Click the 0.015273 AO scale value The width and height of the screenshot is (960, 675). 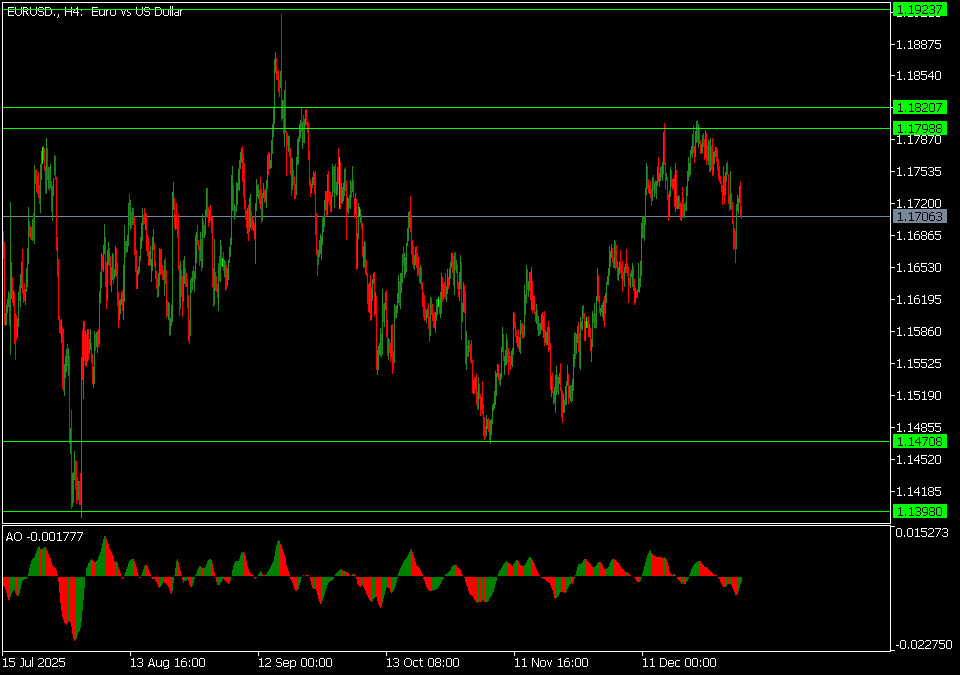(922, 533)
